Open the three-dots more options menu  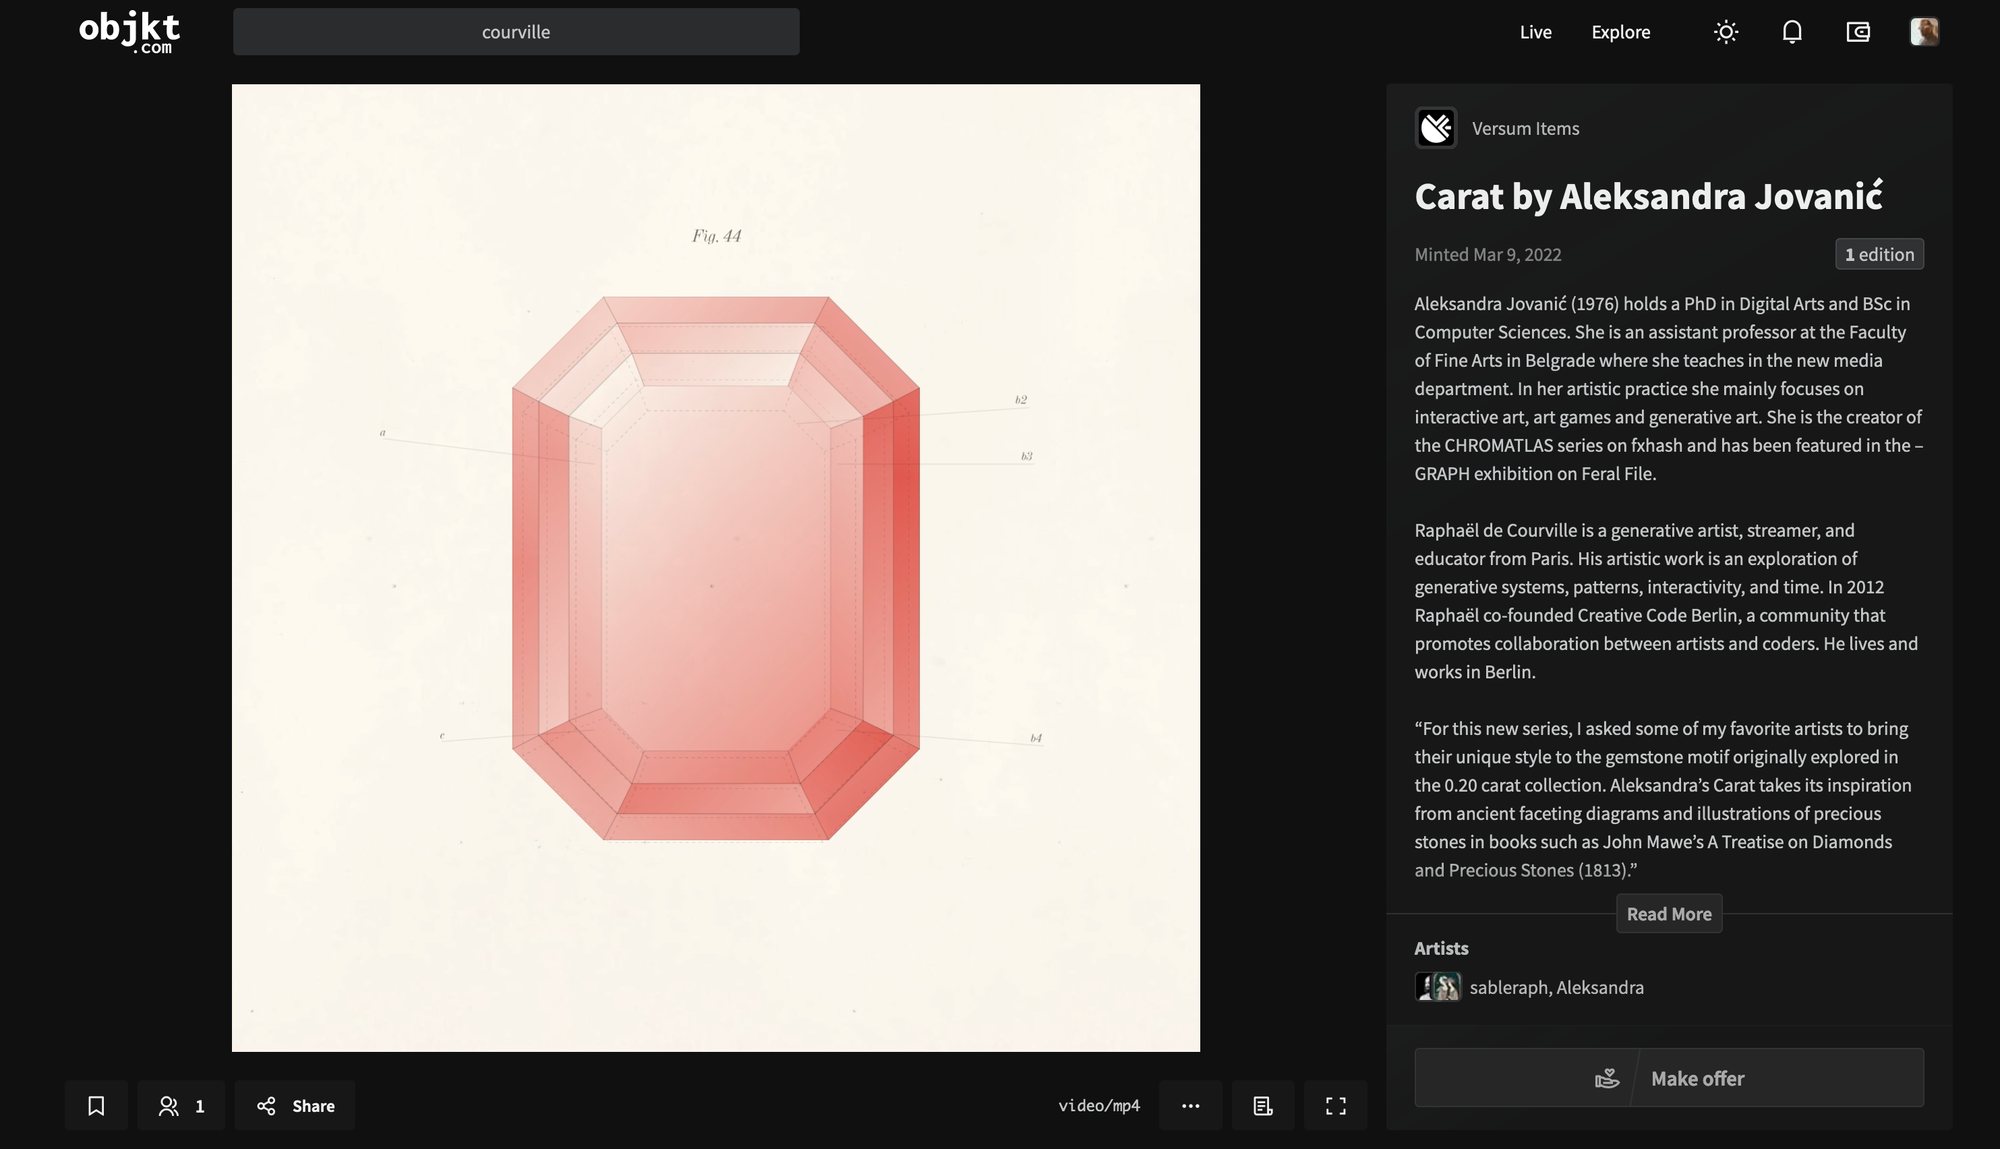(1190, 1105)
